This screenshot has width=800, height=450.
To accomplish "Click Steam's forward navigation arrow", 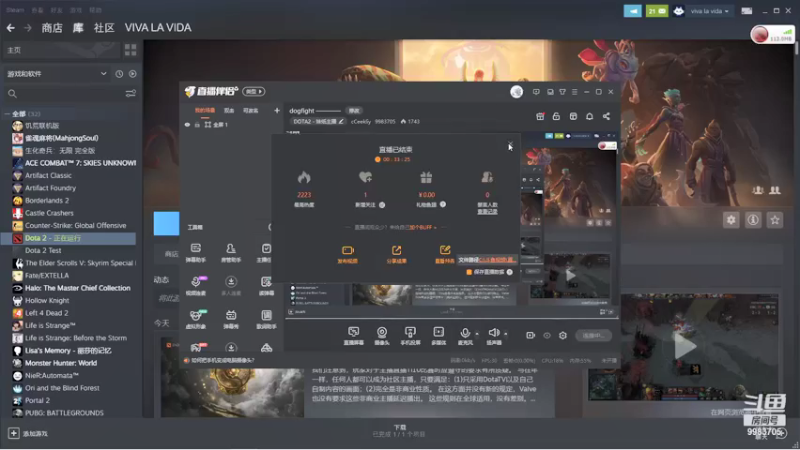I will (28, 28).
